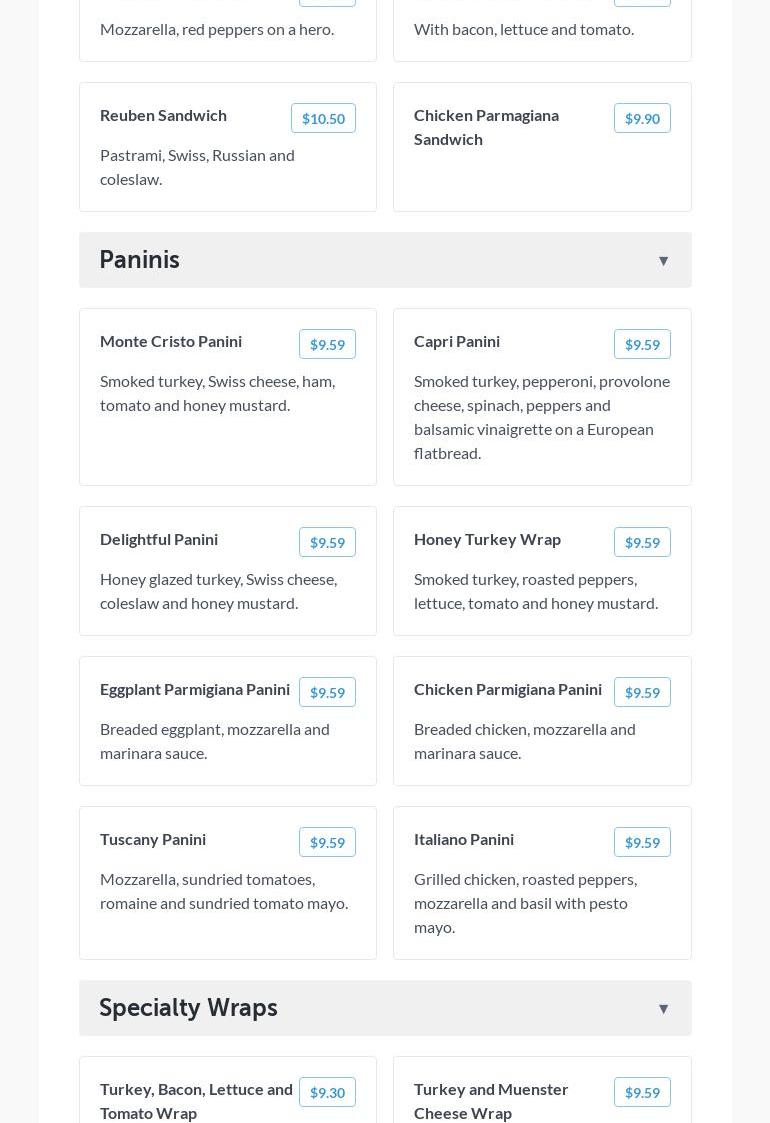Collapse the Paninis section arrow
Image resolution: width=770 pixels, height=1123 pixels.
tap(663, 261)
